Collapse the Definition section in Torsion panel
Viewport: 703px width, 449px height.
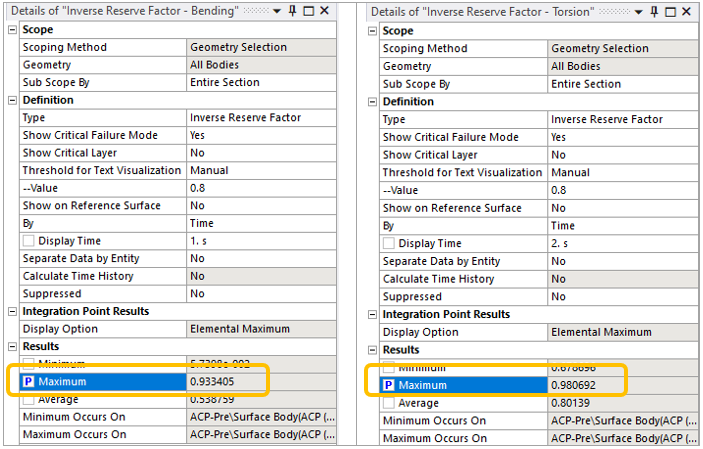pos(373,102)
